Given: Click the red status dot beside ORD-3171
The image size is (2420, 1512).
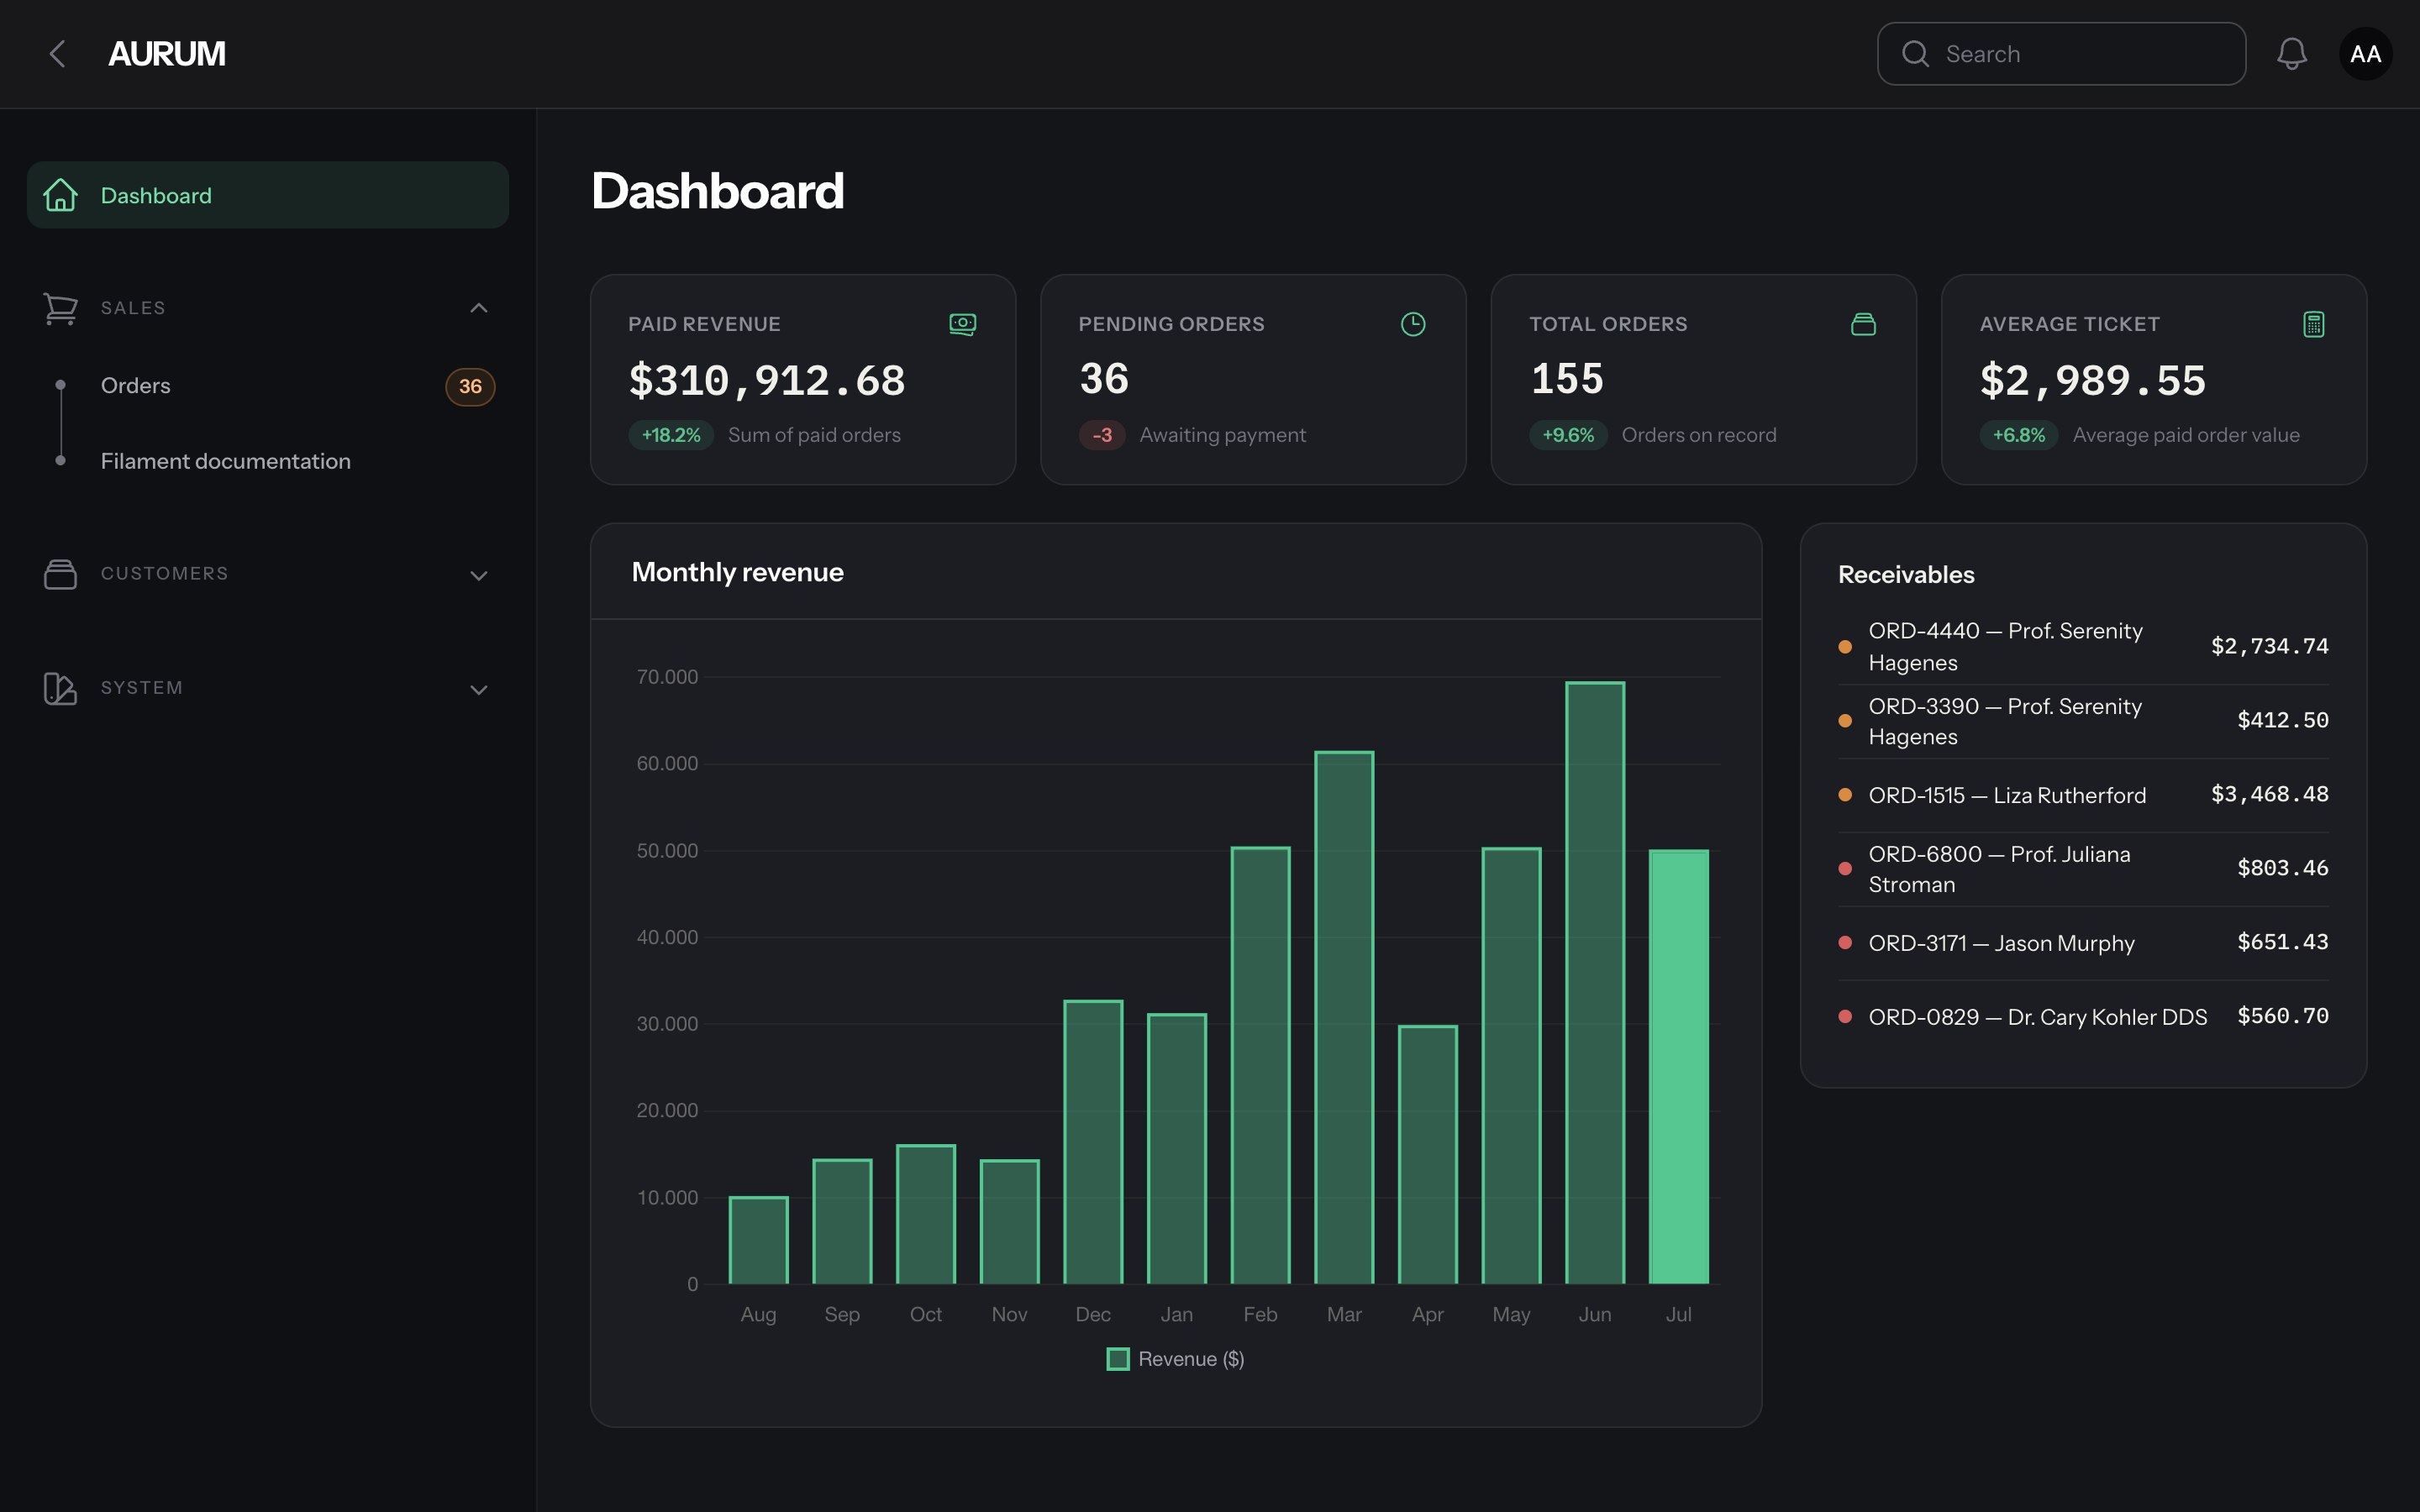Looking at the screenshot, I should pos(1845,943).
